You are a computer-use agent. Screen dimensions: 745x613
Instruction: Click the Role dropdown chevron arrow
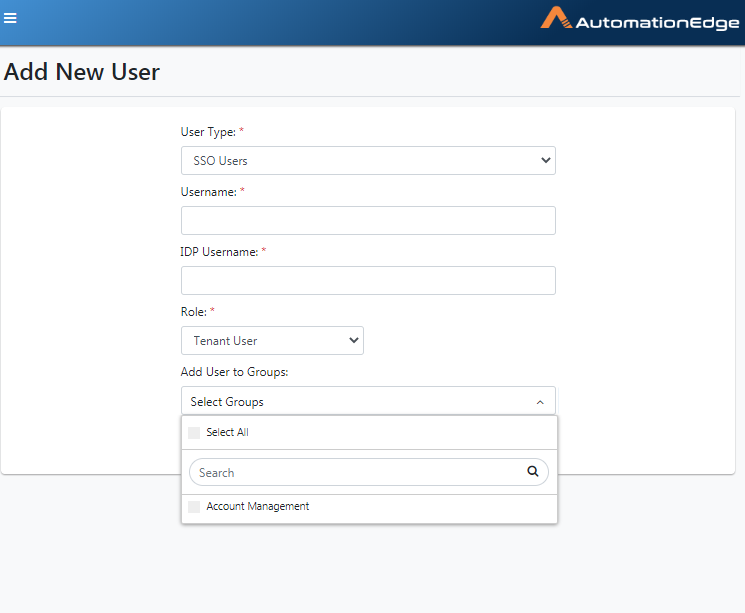[353, 340]
